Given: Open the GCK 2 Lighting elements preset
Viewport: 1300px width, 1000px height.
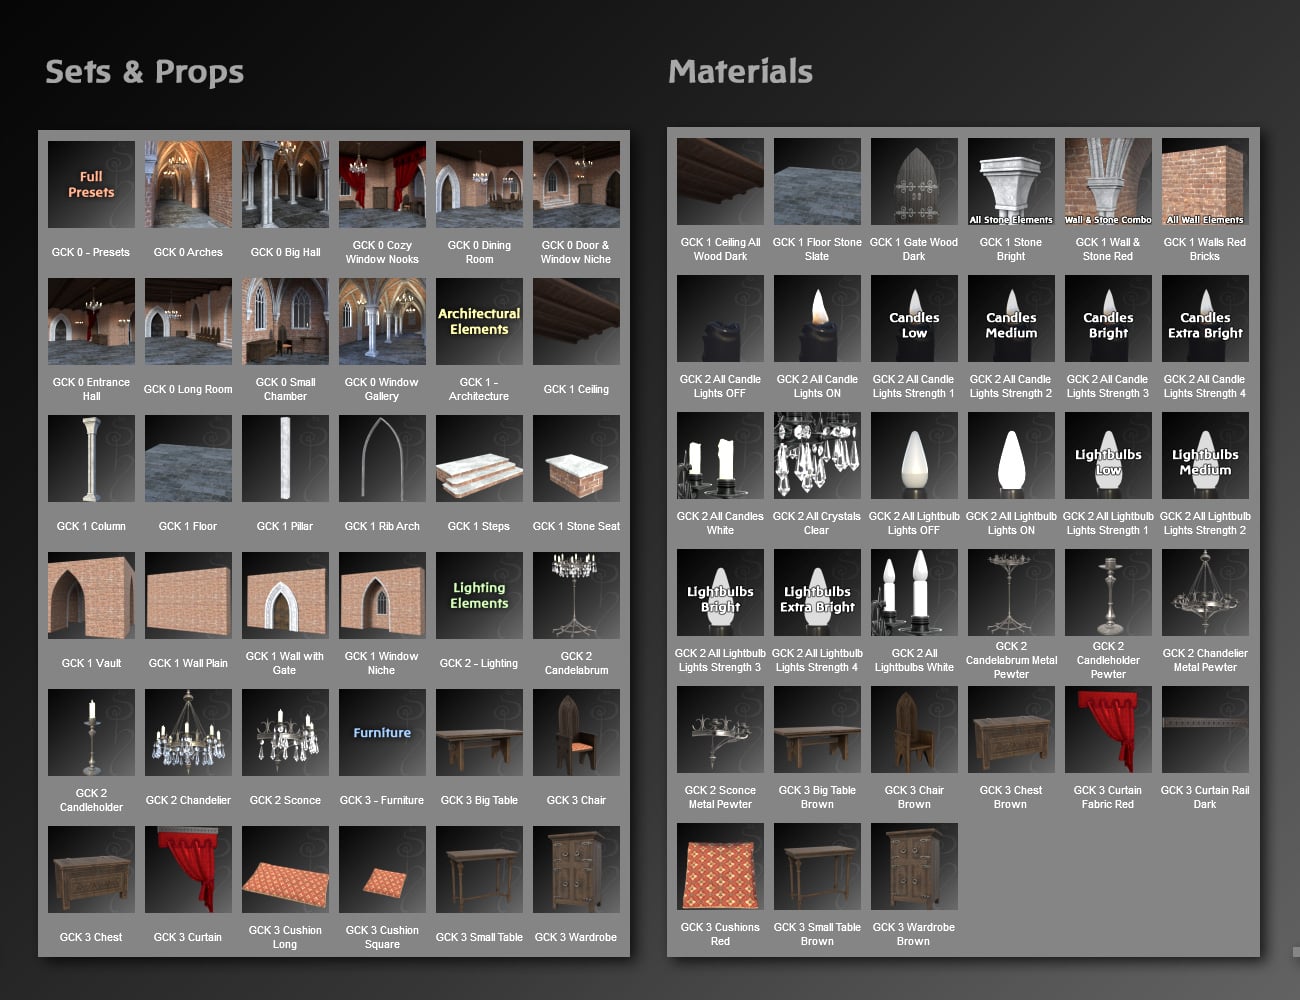Looking at the screenshot, I should [x=479, y=595].
